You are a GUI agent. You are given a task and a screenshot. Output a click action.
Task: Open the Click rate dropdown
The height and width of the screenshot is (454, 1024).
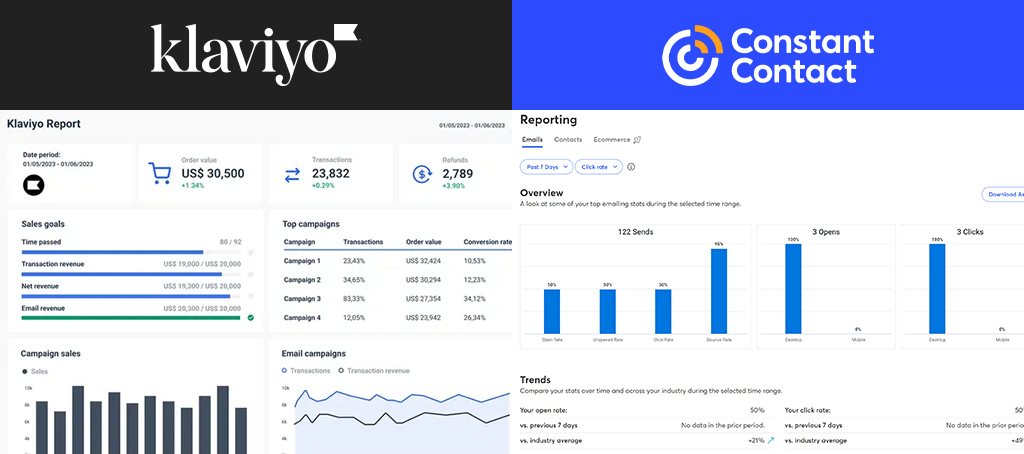tap(599, 167)
